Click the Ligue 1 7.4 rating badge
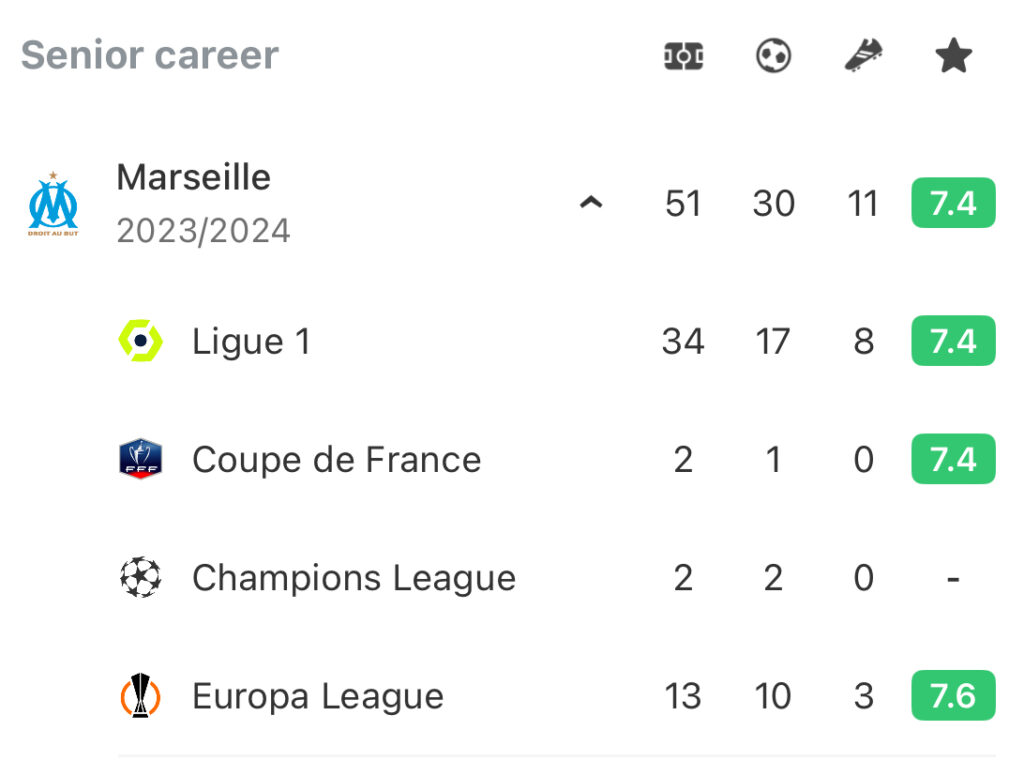The height and width of the screenshot is (776, 1024). [953, 340]
